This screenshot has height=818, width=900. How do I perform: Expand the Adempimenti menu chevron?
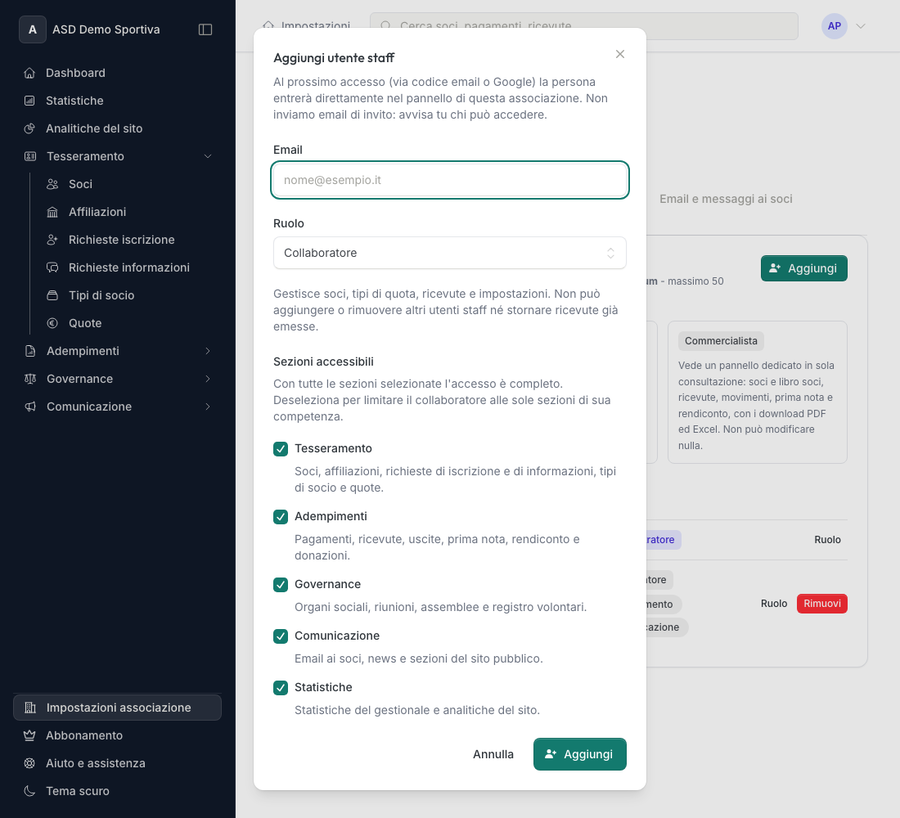[208, 351]
